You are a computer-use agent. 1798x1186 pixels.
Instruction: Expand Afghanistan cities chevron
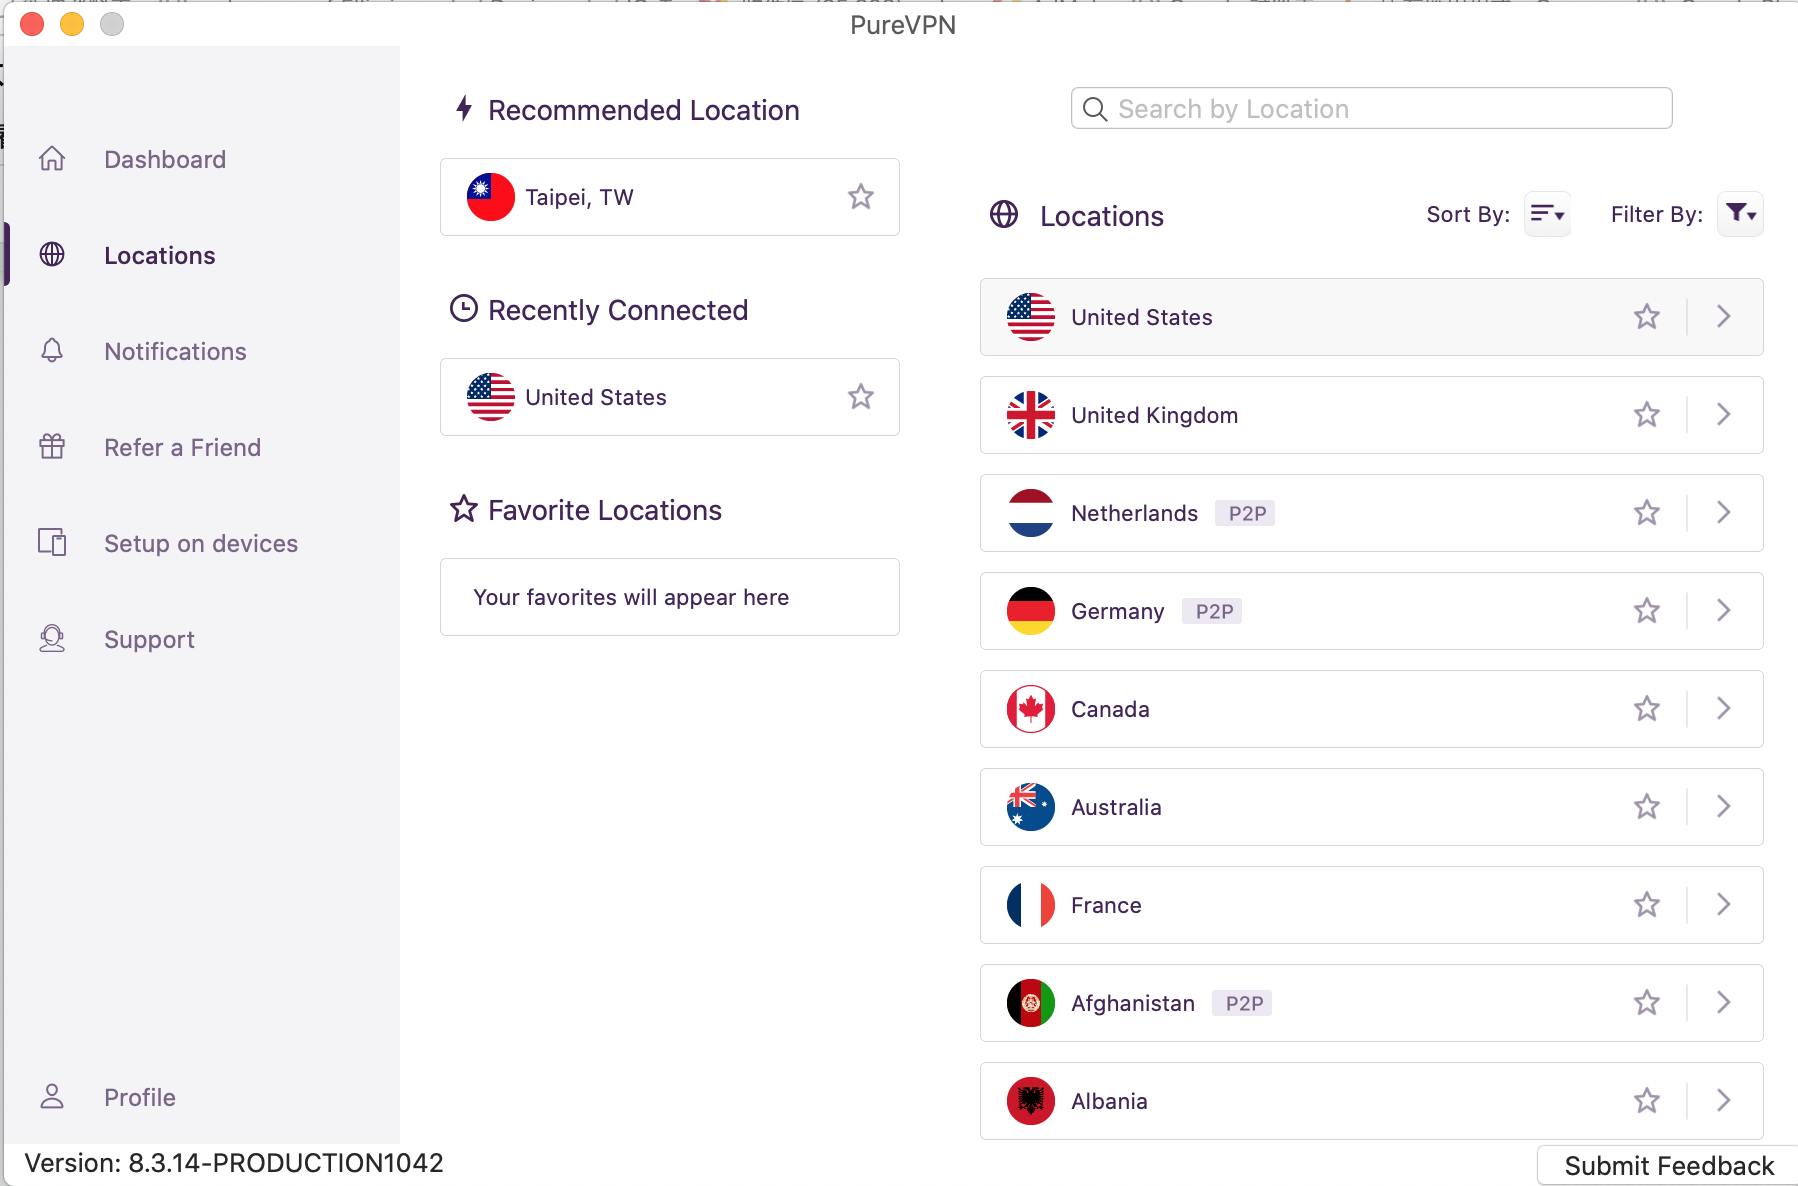1724,1002
